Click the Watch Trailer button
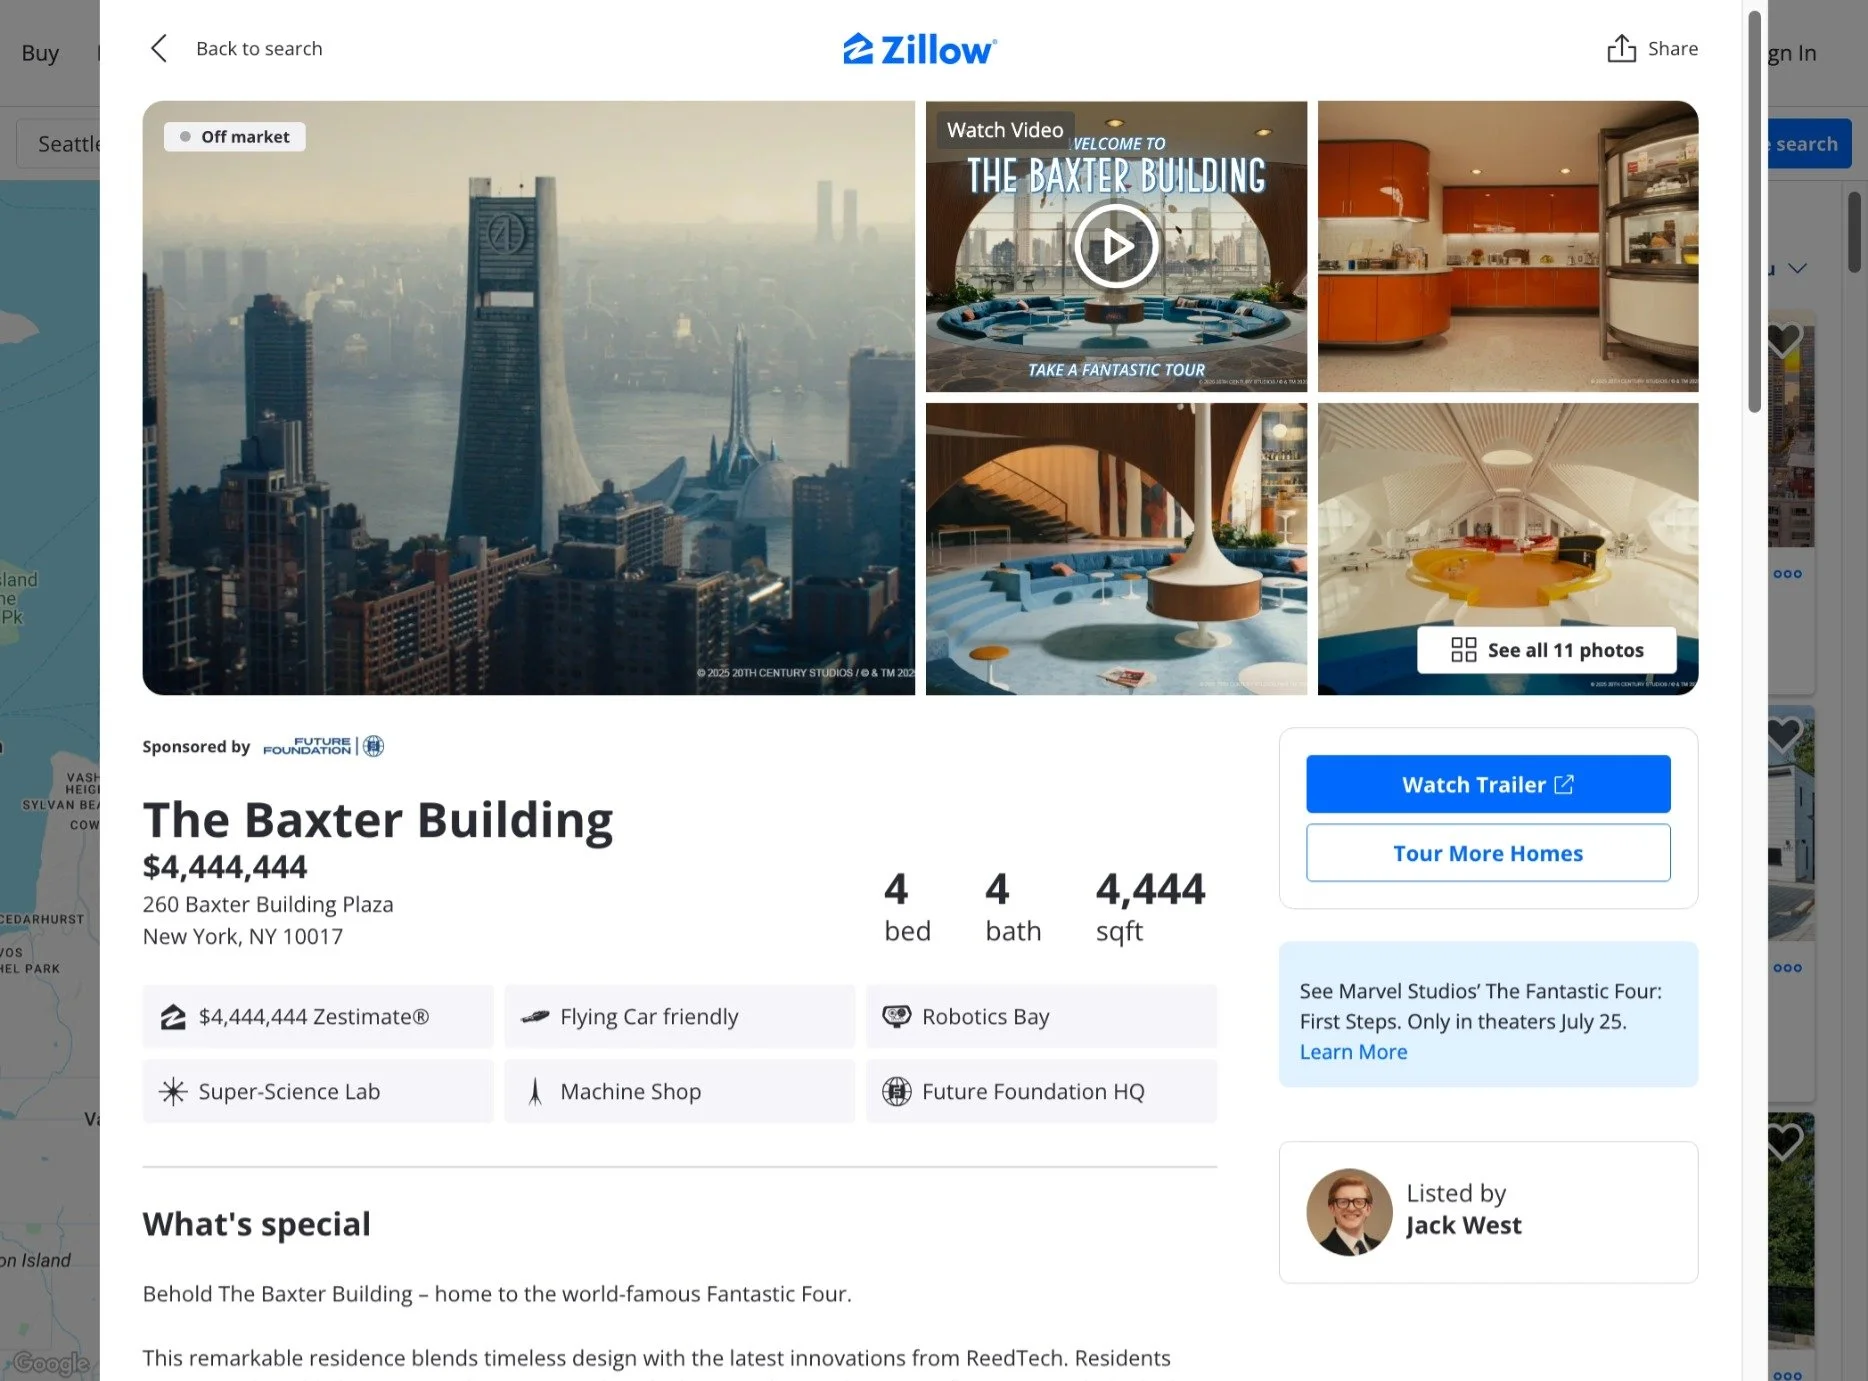This screenshot has width=1868, height=1381. point(1488,784)
